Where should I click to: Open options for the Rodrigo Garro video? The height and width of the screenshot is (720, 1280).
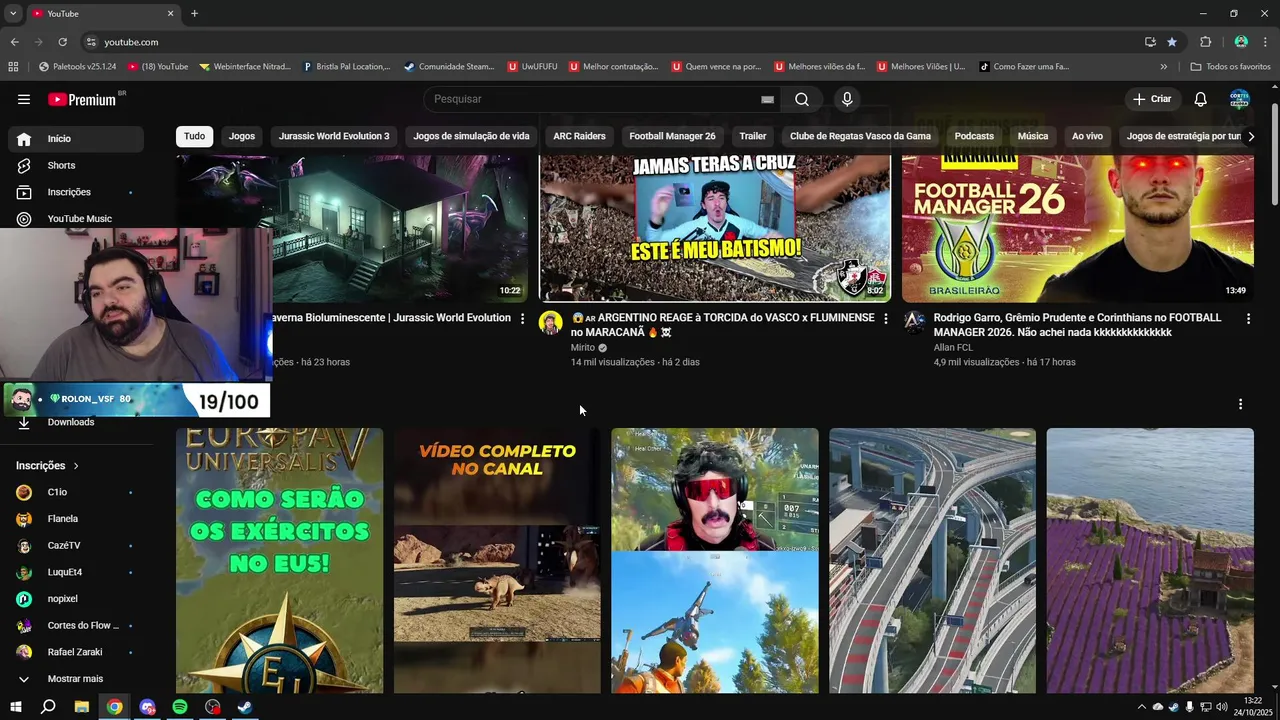(x=1248, y=318)
